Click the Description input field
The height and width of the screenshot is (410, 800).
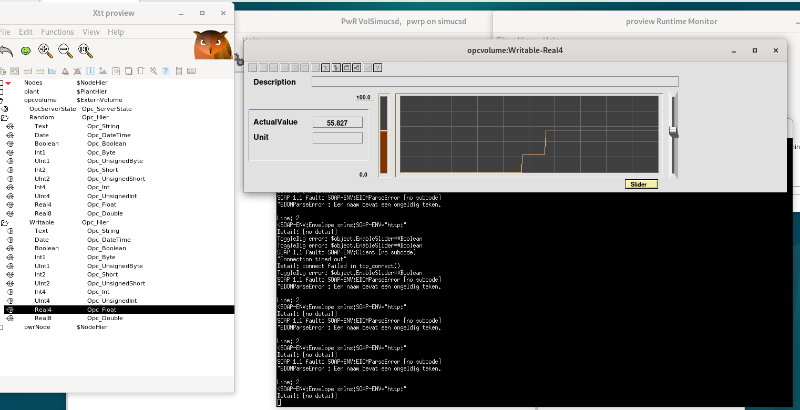pyautogui.click(x=495, y=82)
